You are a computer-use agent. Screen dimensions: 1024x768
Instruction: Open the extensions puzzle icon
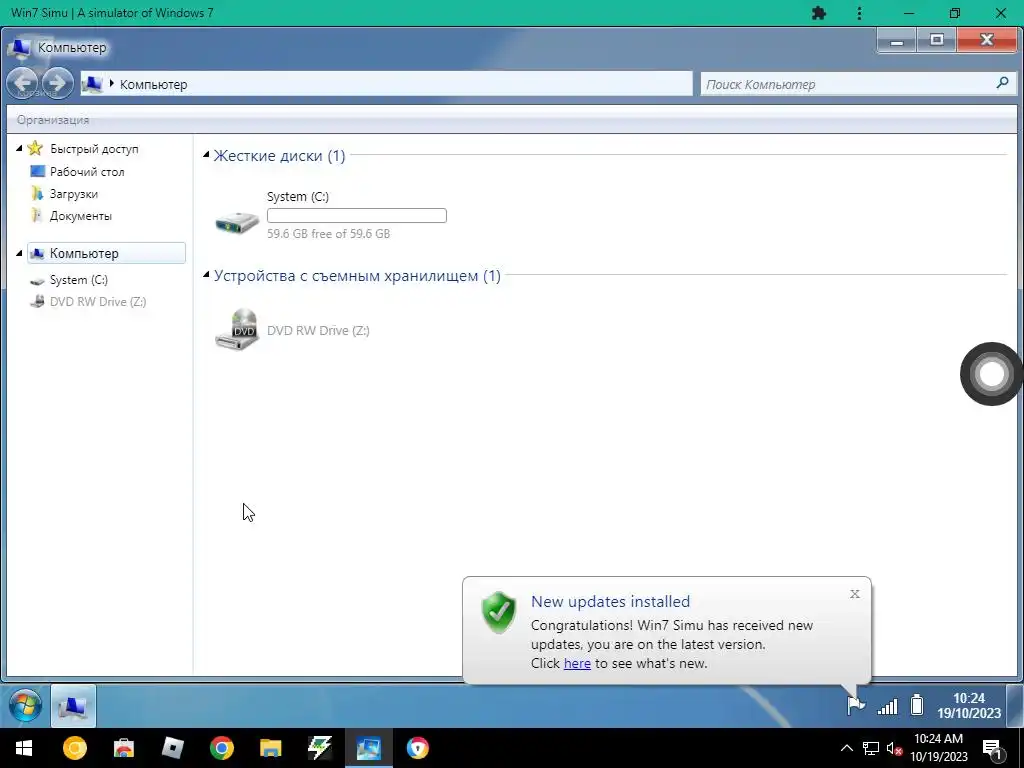tap(818, 13)
